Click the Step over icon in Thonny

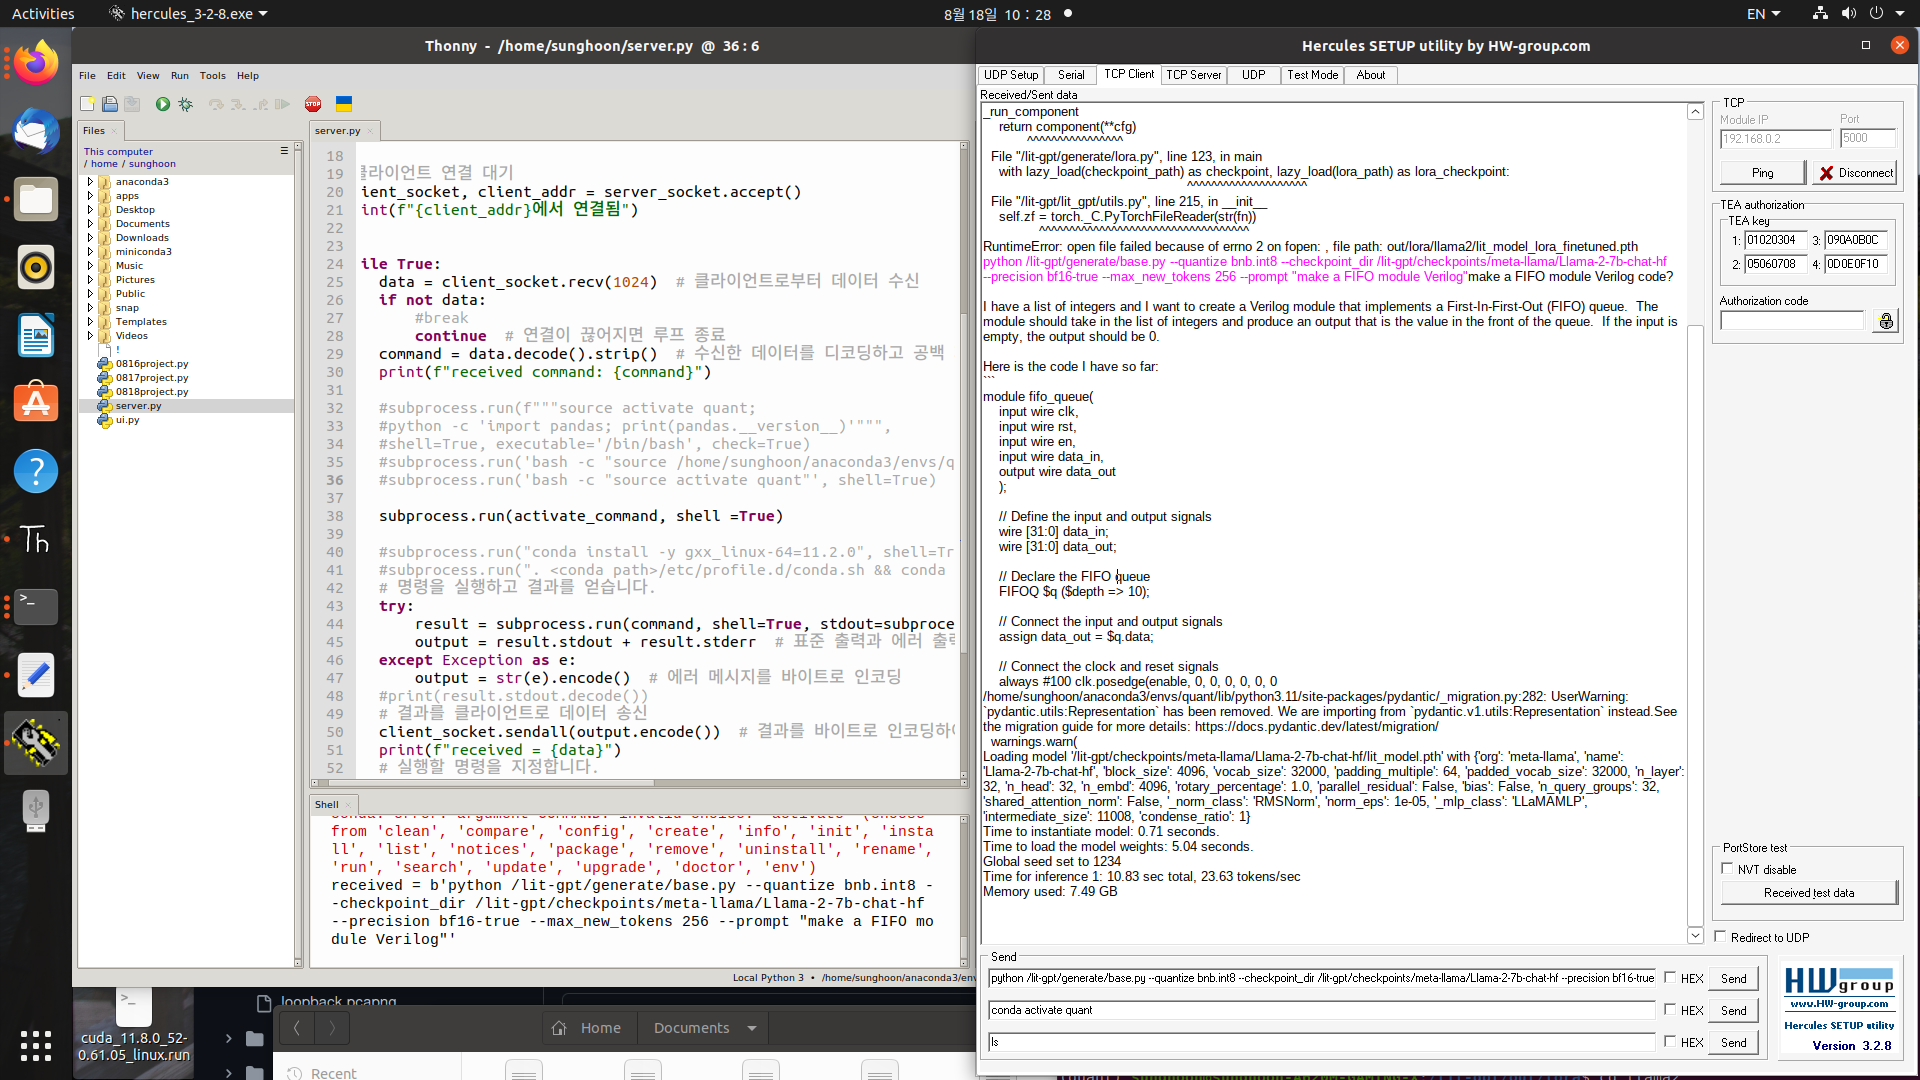(x=216, y=104)
